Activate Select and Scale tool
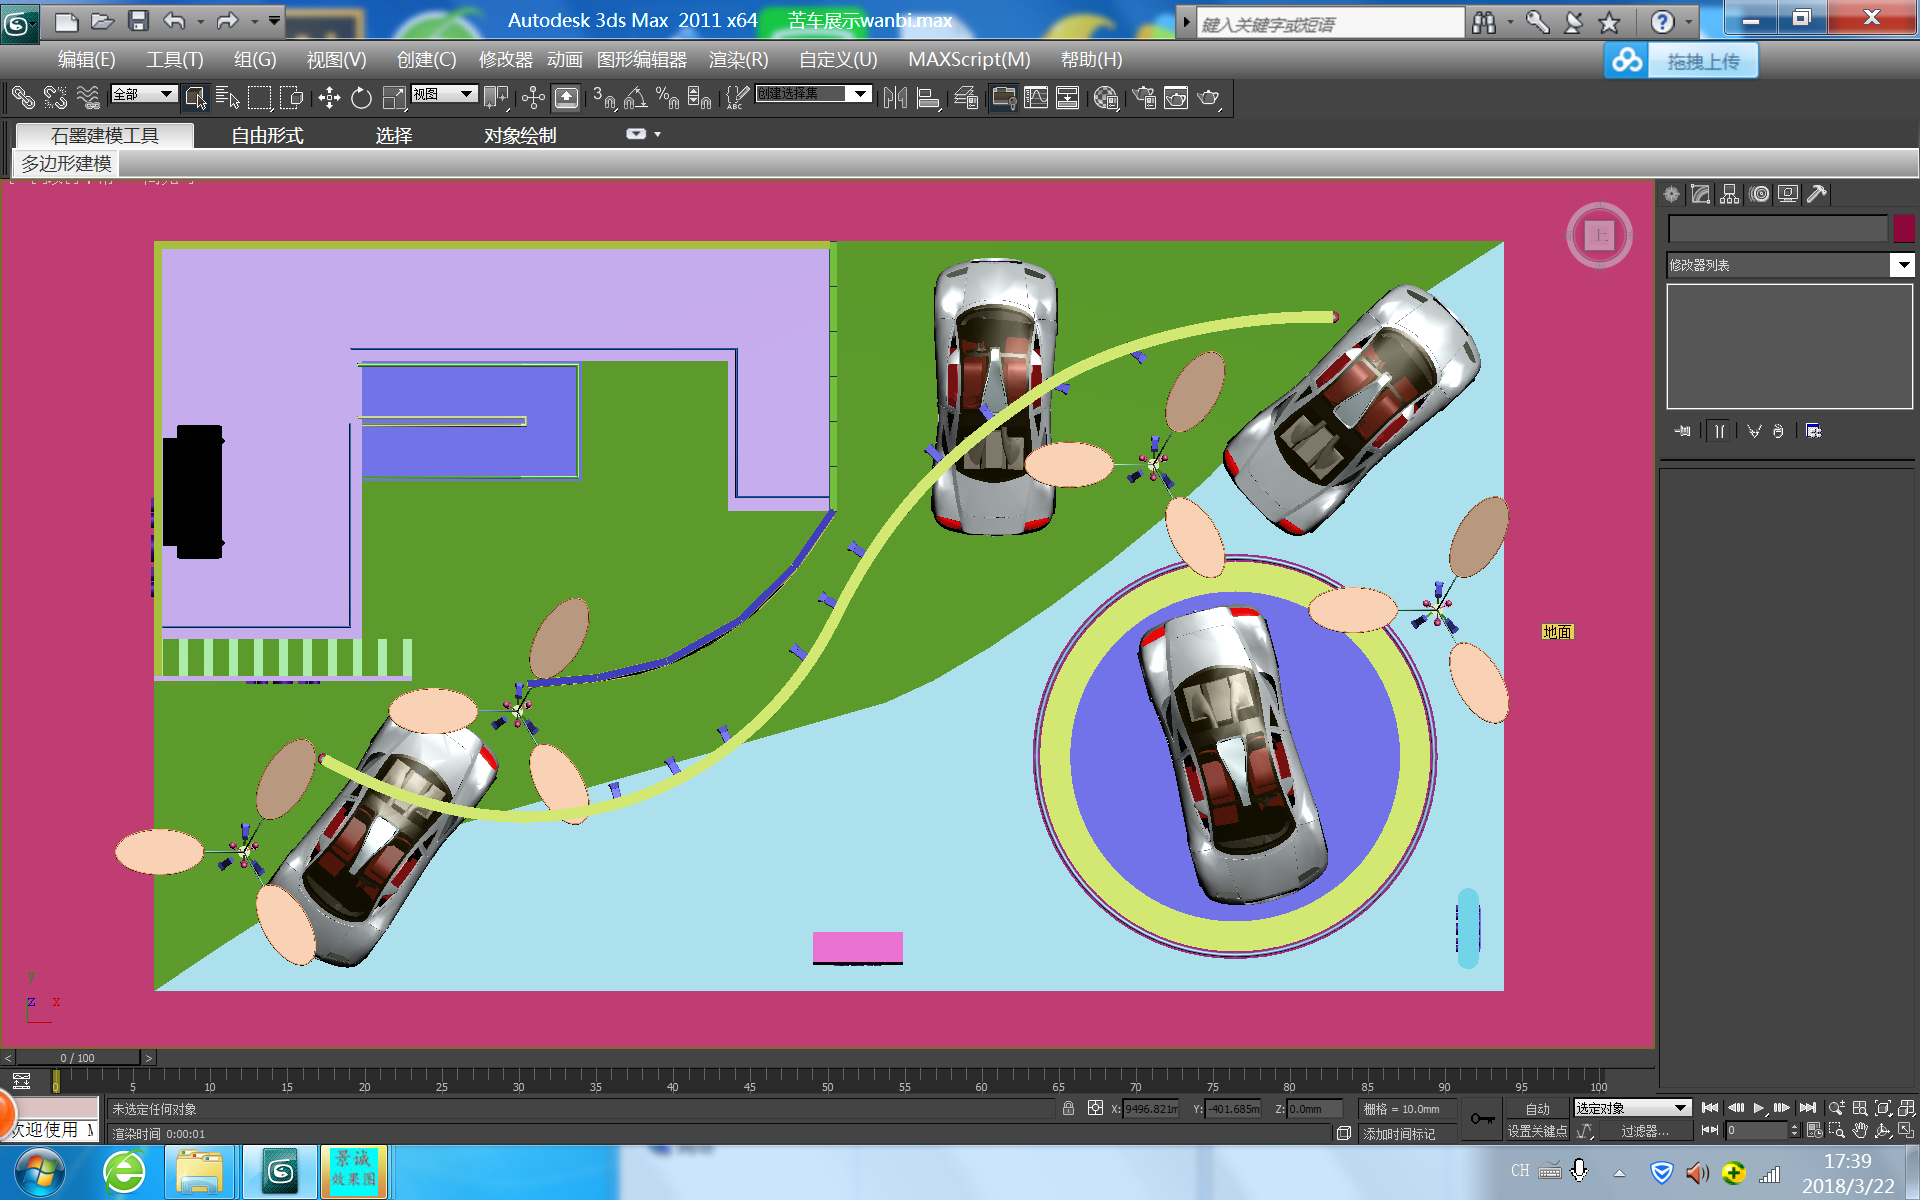 [394, 97]
